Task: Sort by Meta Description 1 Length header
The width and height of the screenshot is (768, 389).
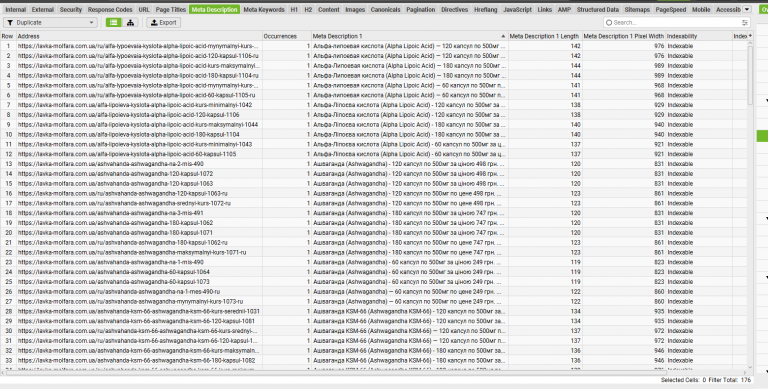Action: click(x=545, y=36)
